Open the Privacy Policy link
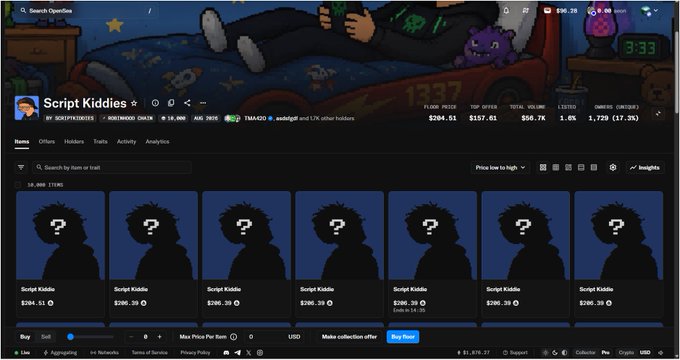The width and height of the screenshot is (680, 360). 195,353
